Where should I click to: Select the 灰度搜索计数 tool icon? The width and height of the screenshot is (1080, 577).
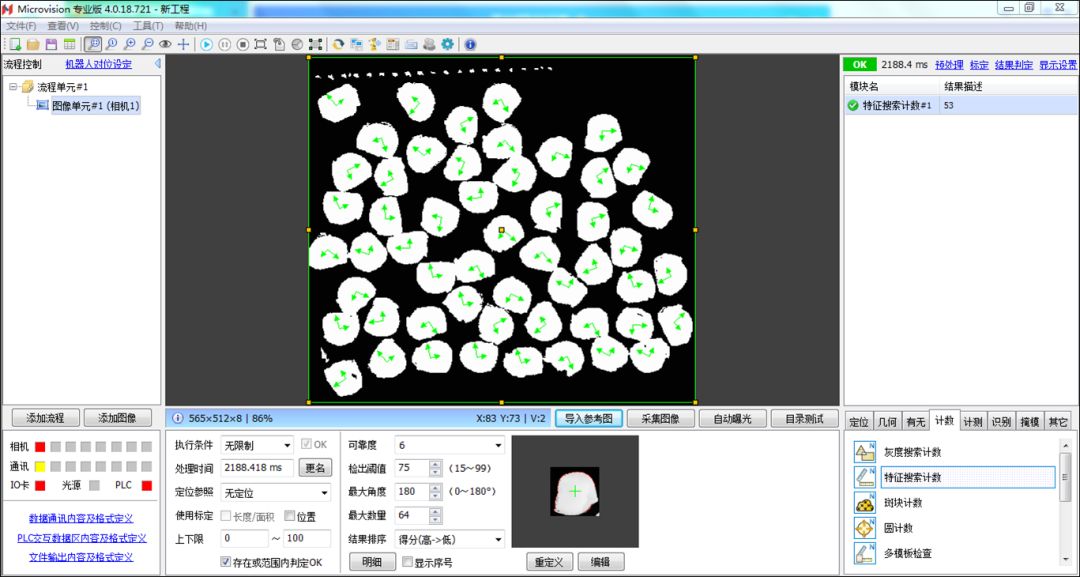[x=864, y=452]
